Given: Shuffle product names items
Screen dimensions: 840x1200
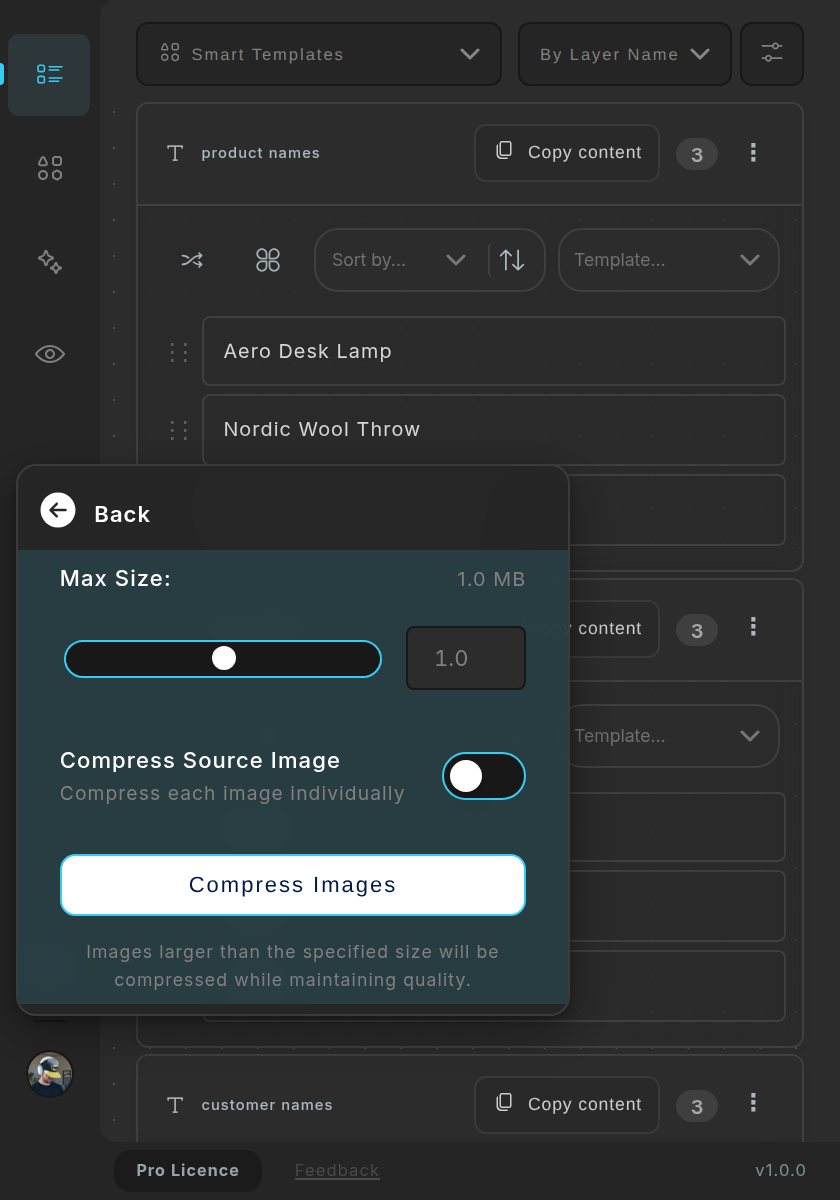Looking at the screenshot, I should [192, 260].
